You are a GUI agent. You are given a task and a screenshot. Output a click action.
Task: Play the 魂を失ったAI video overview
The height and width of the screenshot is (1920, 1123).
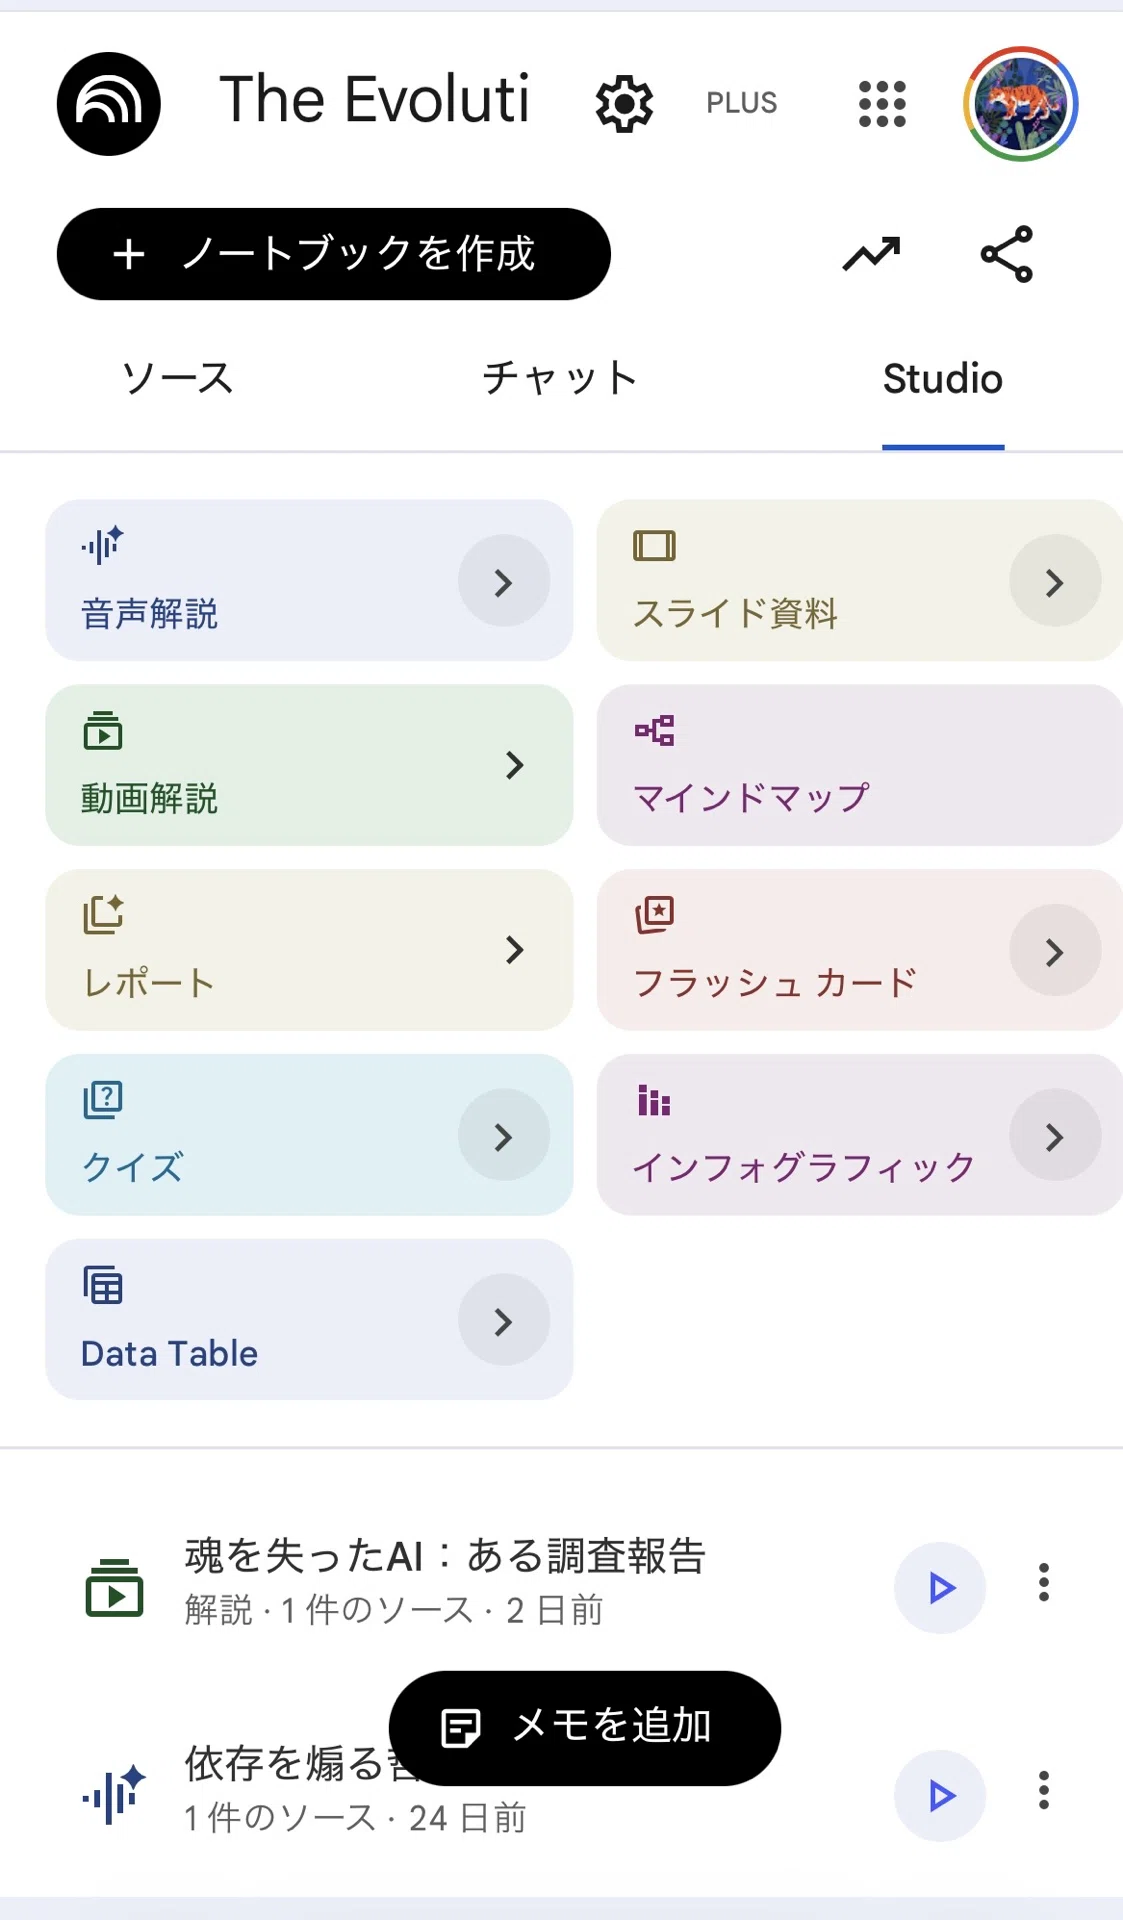coord(940,1588)
